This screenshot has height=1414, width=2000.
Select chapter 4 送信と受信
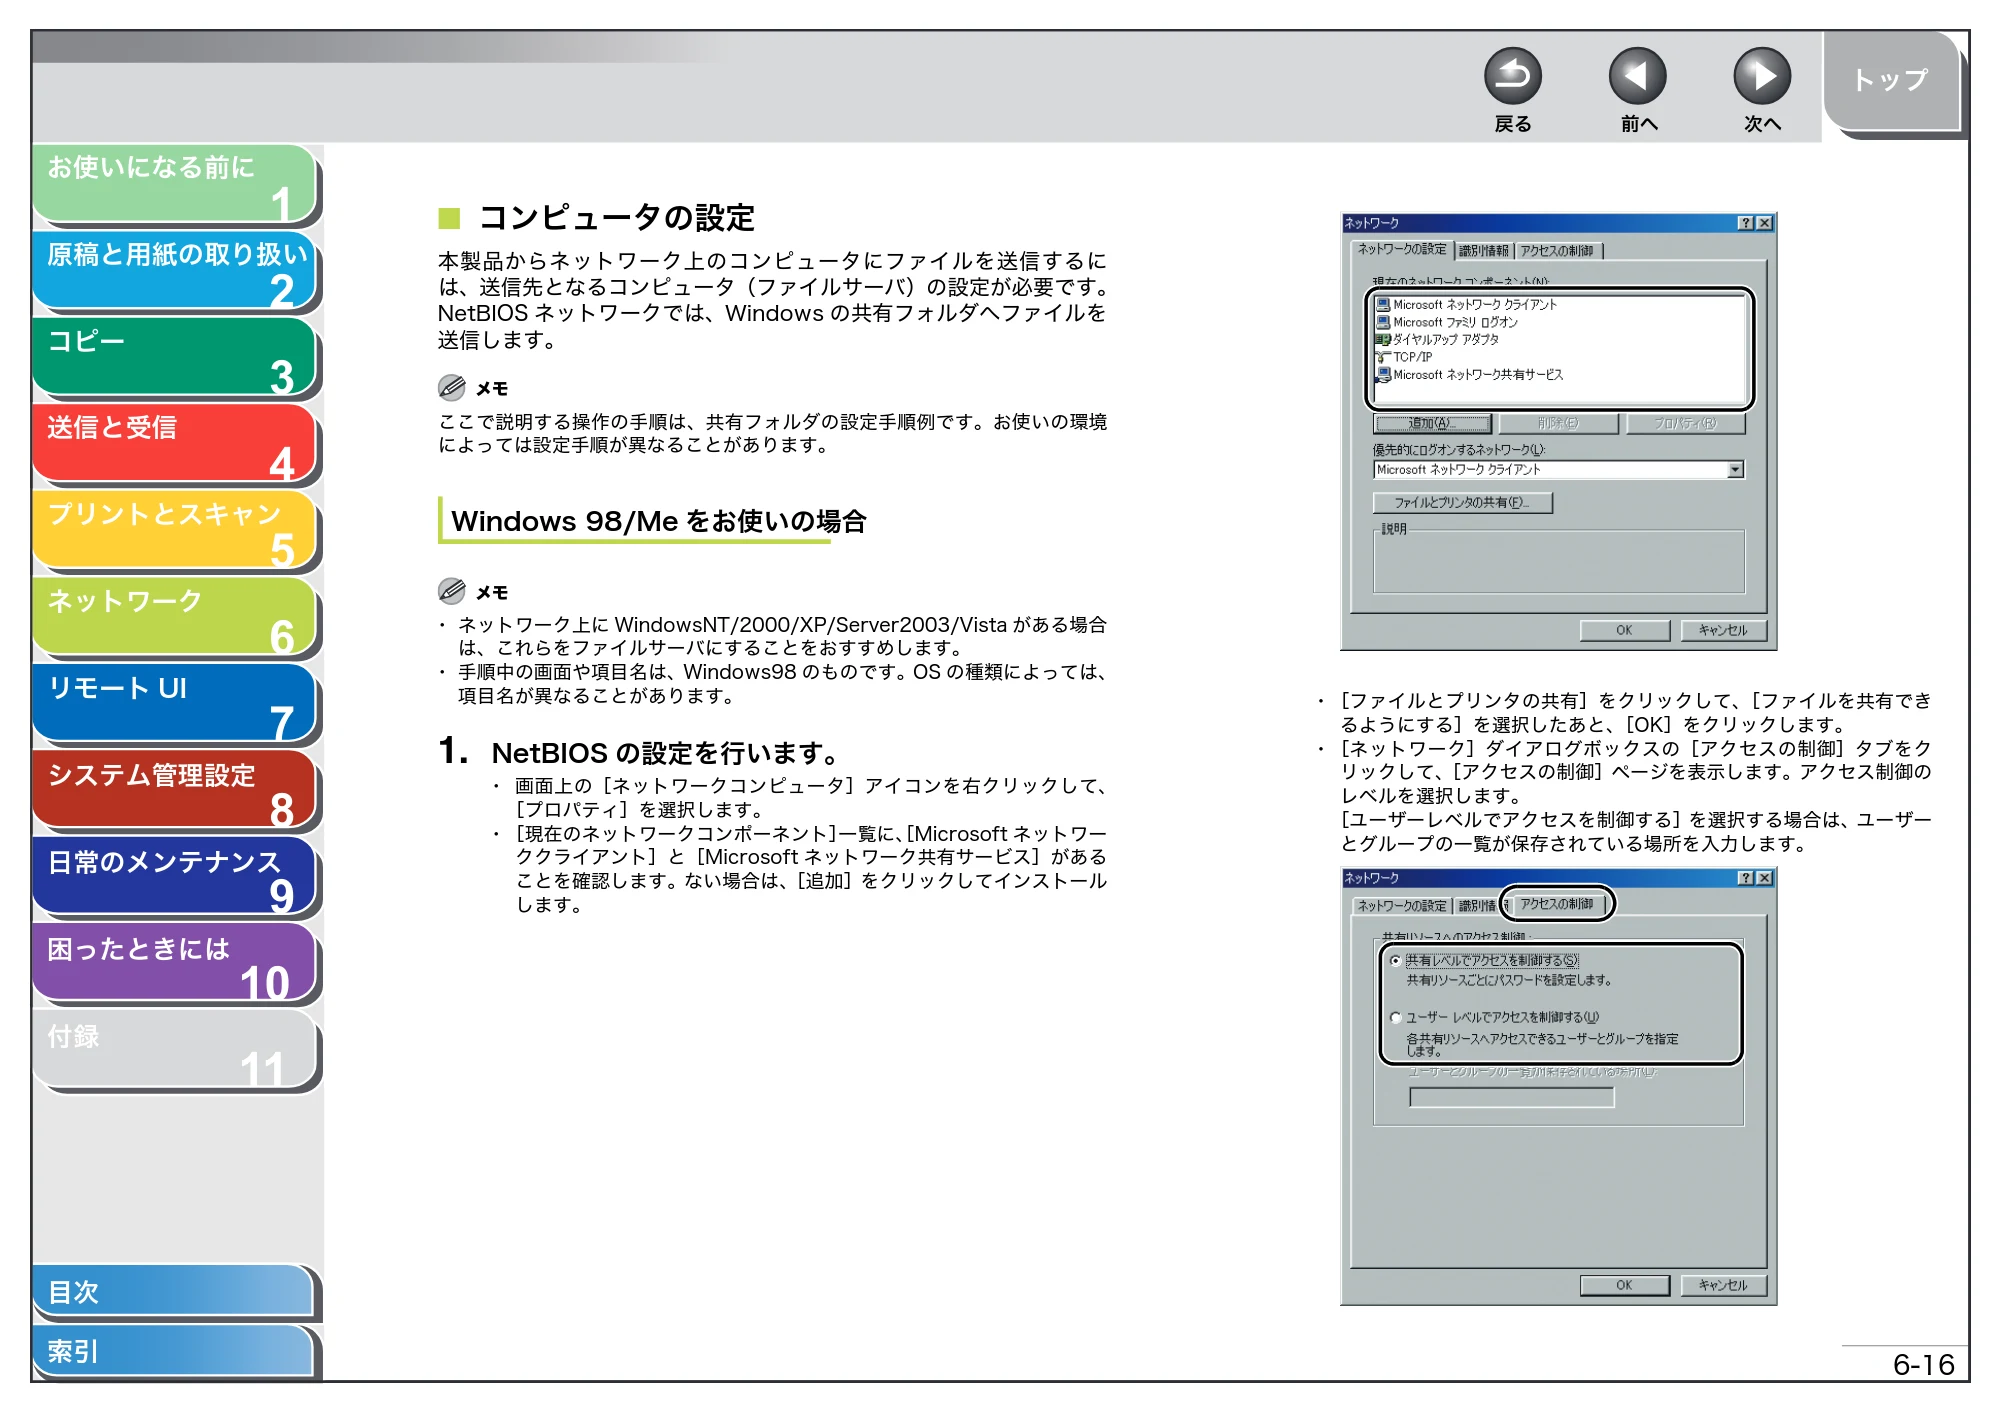pyautogui.click(x=175, y=444)
